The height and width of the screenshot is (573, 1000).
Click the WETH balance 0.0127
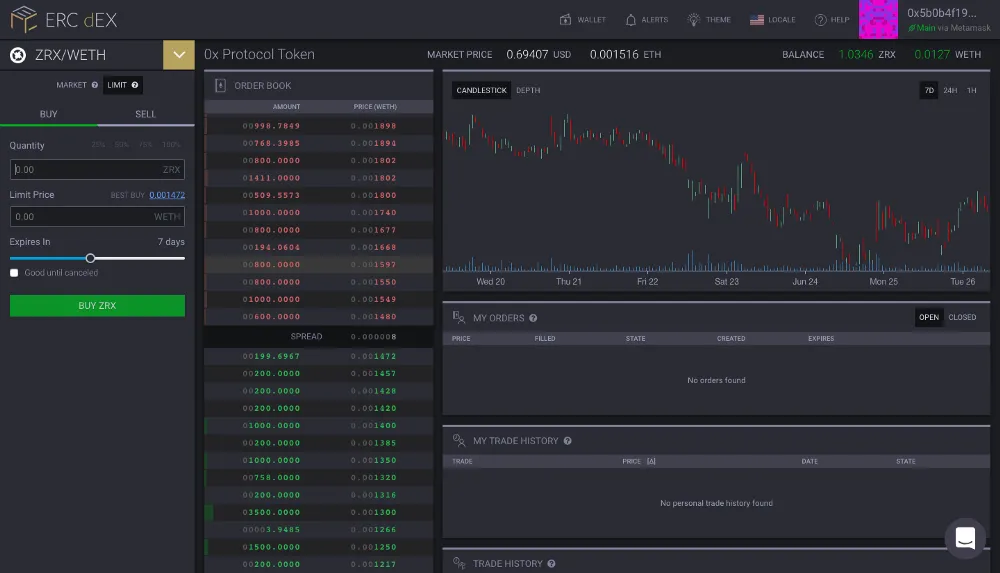click(932, 55)
